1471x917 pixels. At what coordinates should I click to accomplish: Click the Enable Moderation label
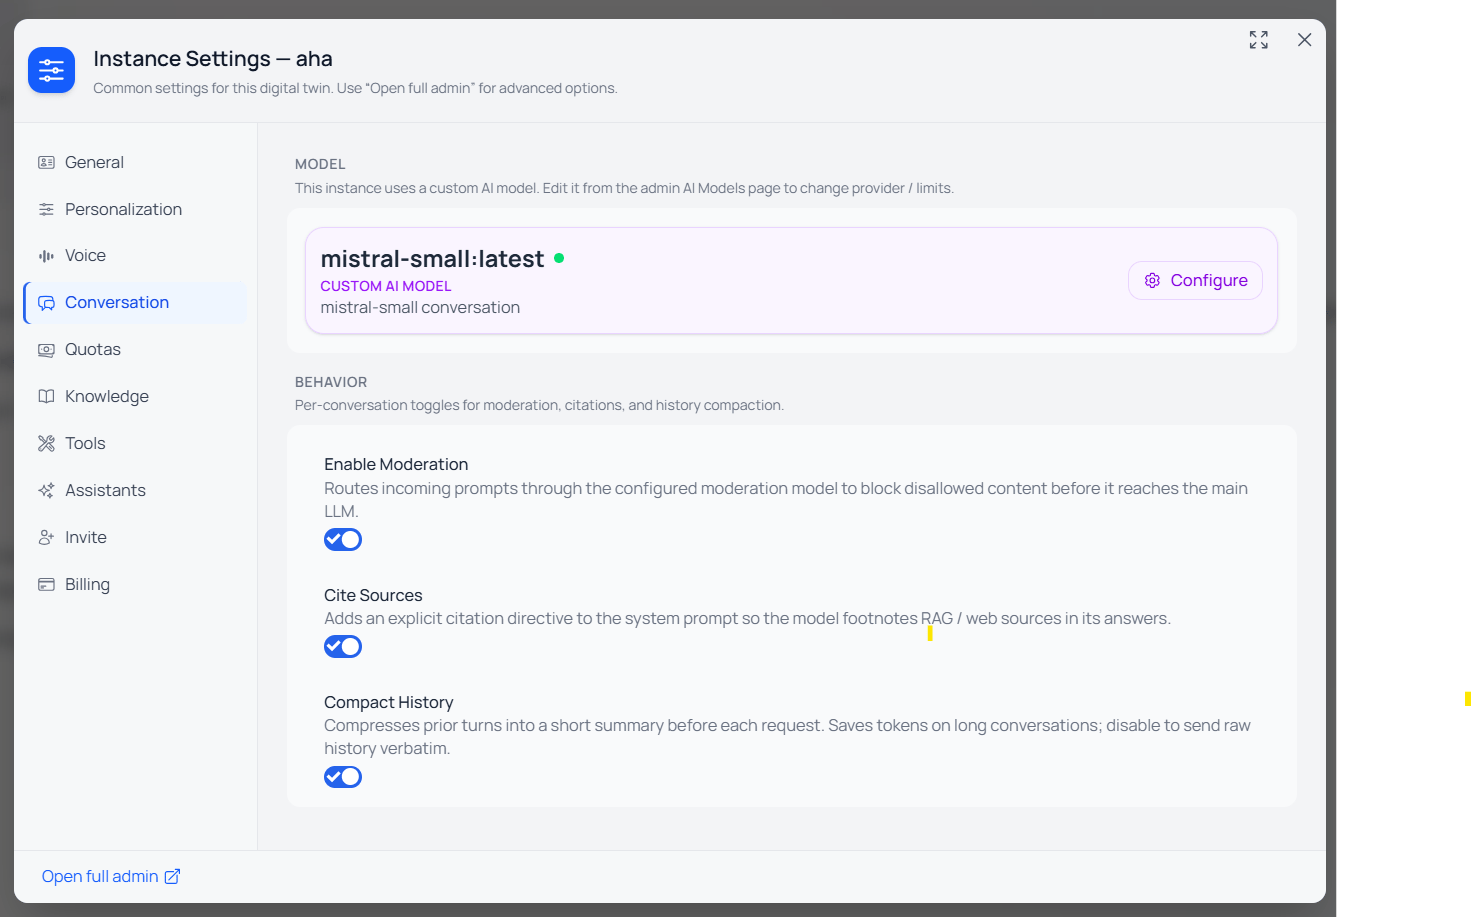[x=396, y=464]
